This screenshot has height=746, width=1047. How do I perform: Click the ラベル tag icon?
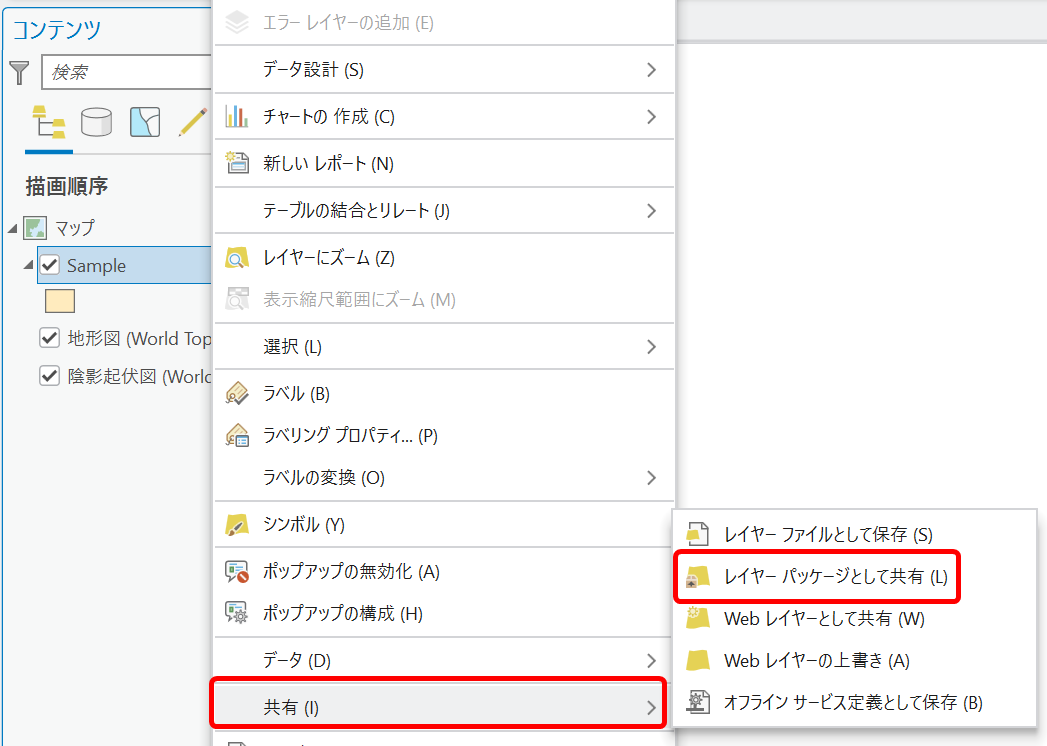[237, 393]
